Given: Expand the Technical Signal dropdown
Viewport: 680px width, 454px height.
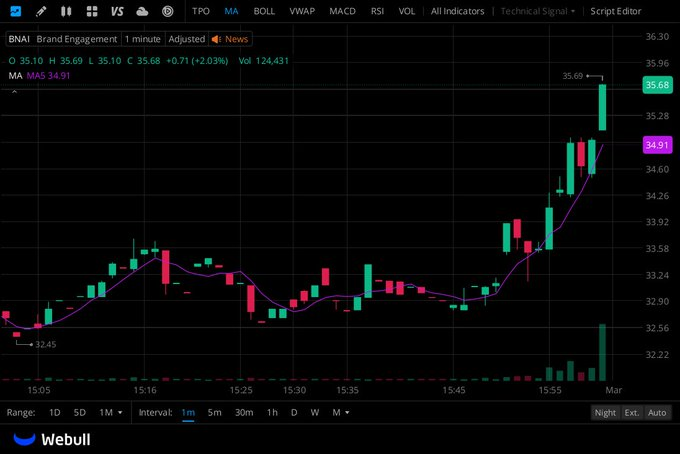Looking at the screenshot, I should pyautogui.click(x=538, y=11).
